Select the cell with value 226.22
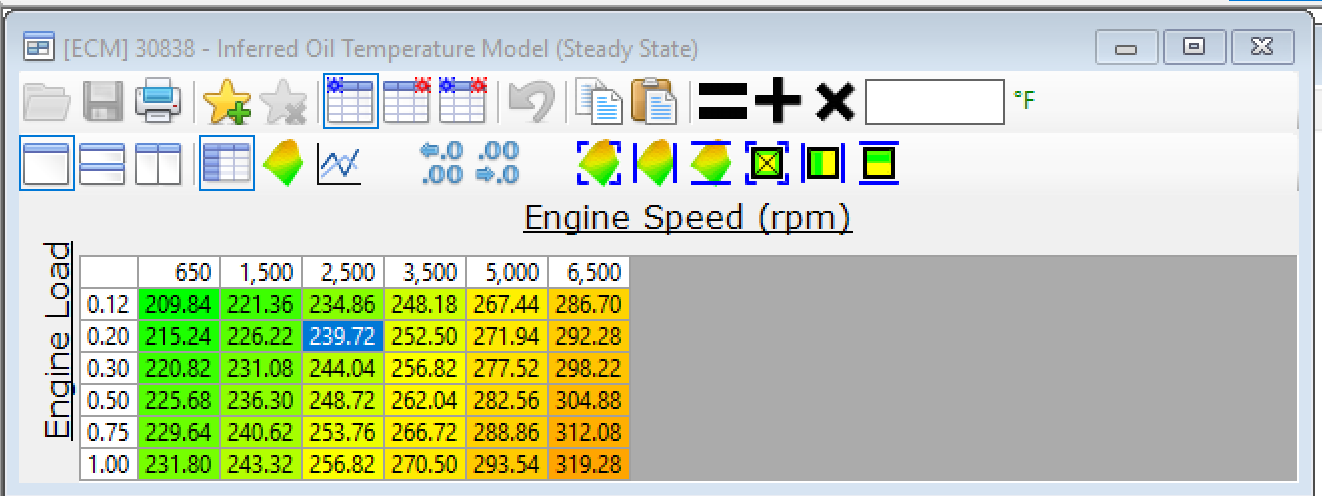1322x496 pixels. tap(261, 336)
